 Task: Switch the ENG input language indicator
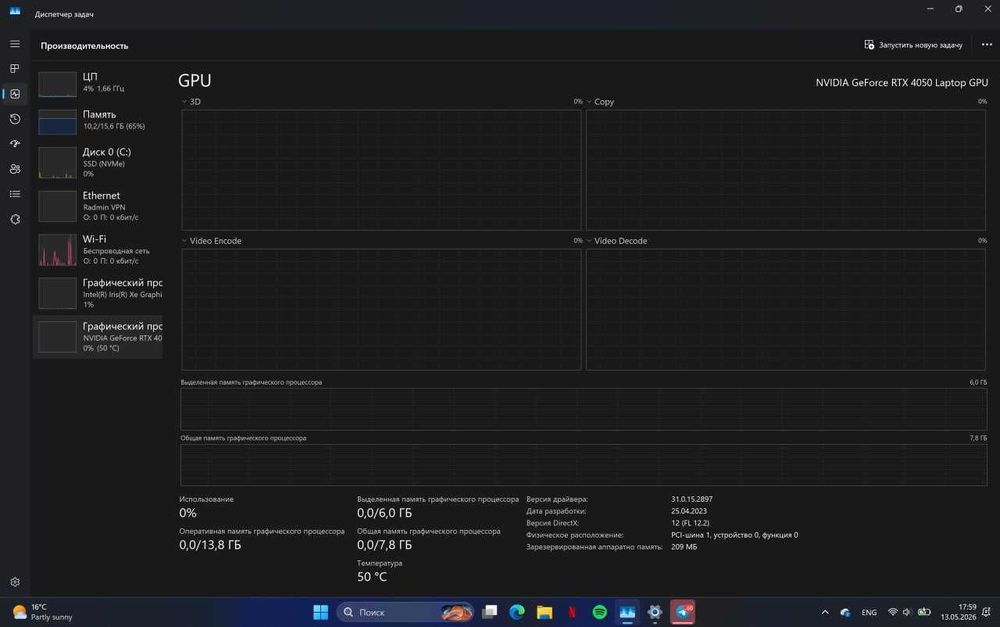pyautogui.click(x=869, y=612)
